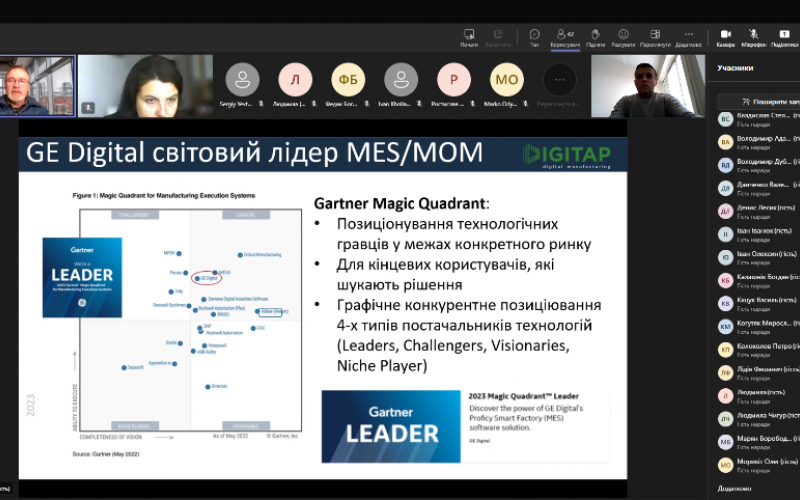
Task: Open the meeting Chat panel
Action: 534,38
